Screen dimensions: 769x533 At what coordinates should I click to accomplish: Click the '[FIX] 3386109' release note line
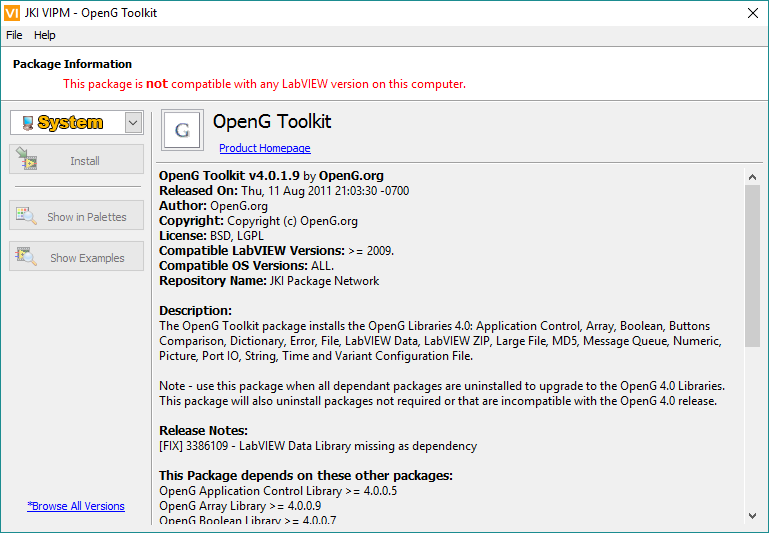pos(318,446)
